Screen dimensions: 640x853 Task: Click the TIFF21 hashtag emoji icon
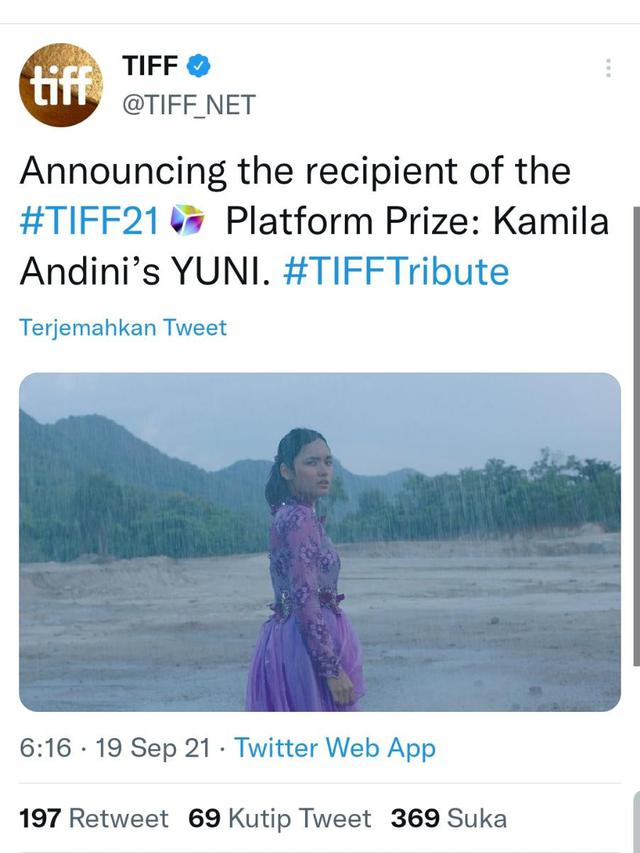point(186,221)
